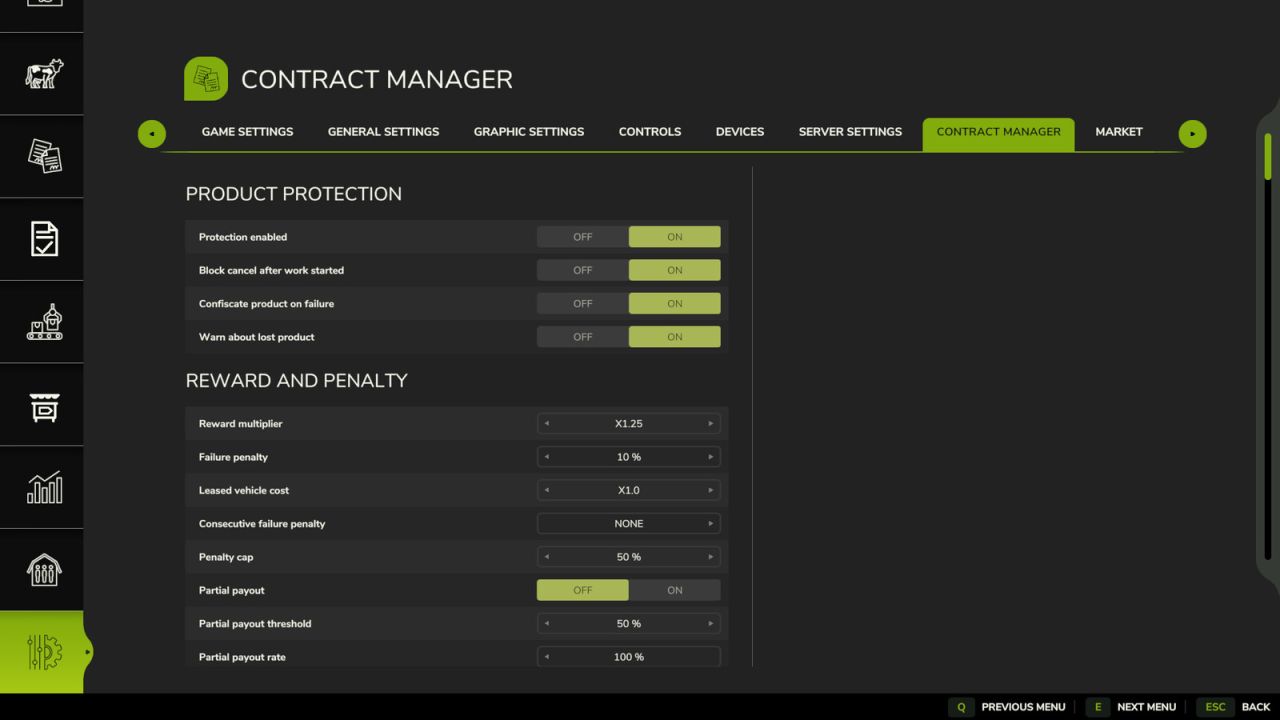
Task: Click the 10 % Failure penalty value
Action: tap(629, 457)
